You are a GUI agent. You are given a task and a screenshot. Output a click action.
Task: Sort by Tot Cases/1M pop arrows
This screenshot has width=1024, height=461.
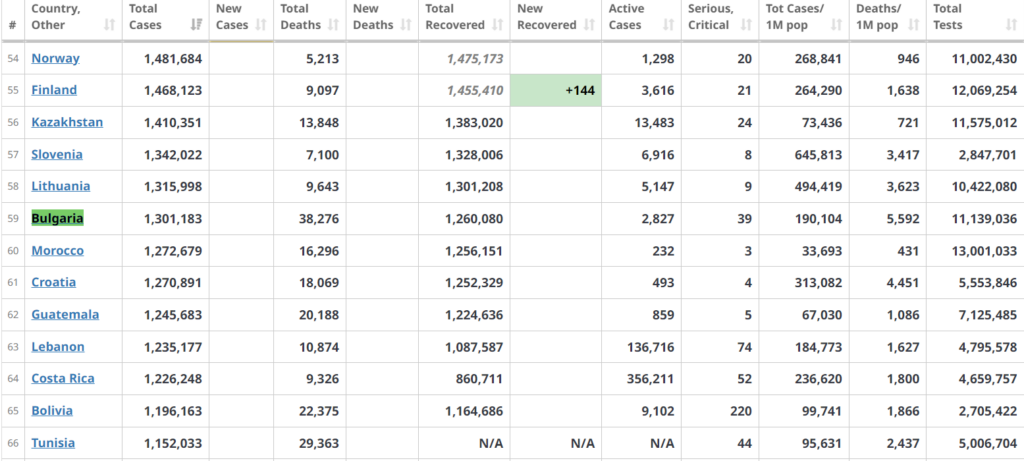(x=836, y=25)
